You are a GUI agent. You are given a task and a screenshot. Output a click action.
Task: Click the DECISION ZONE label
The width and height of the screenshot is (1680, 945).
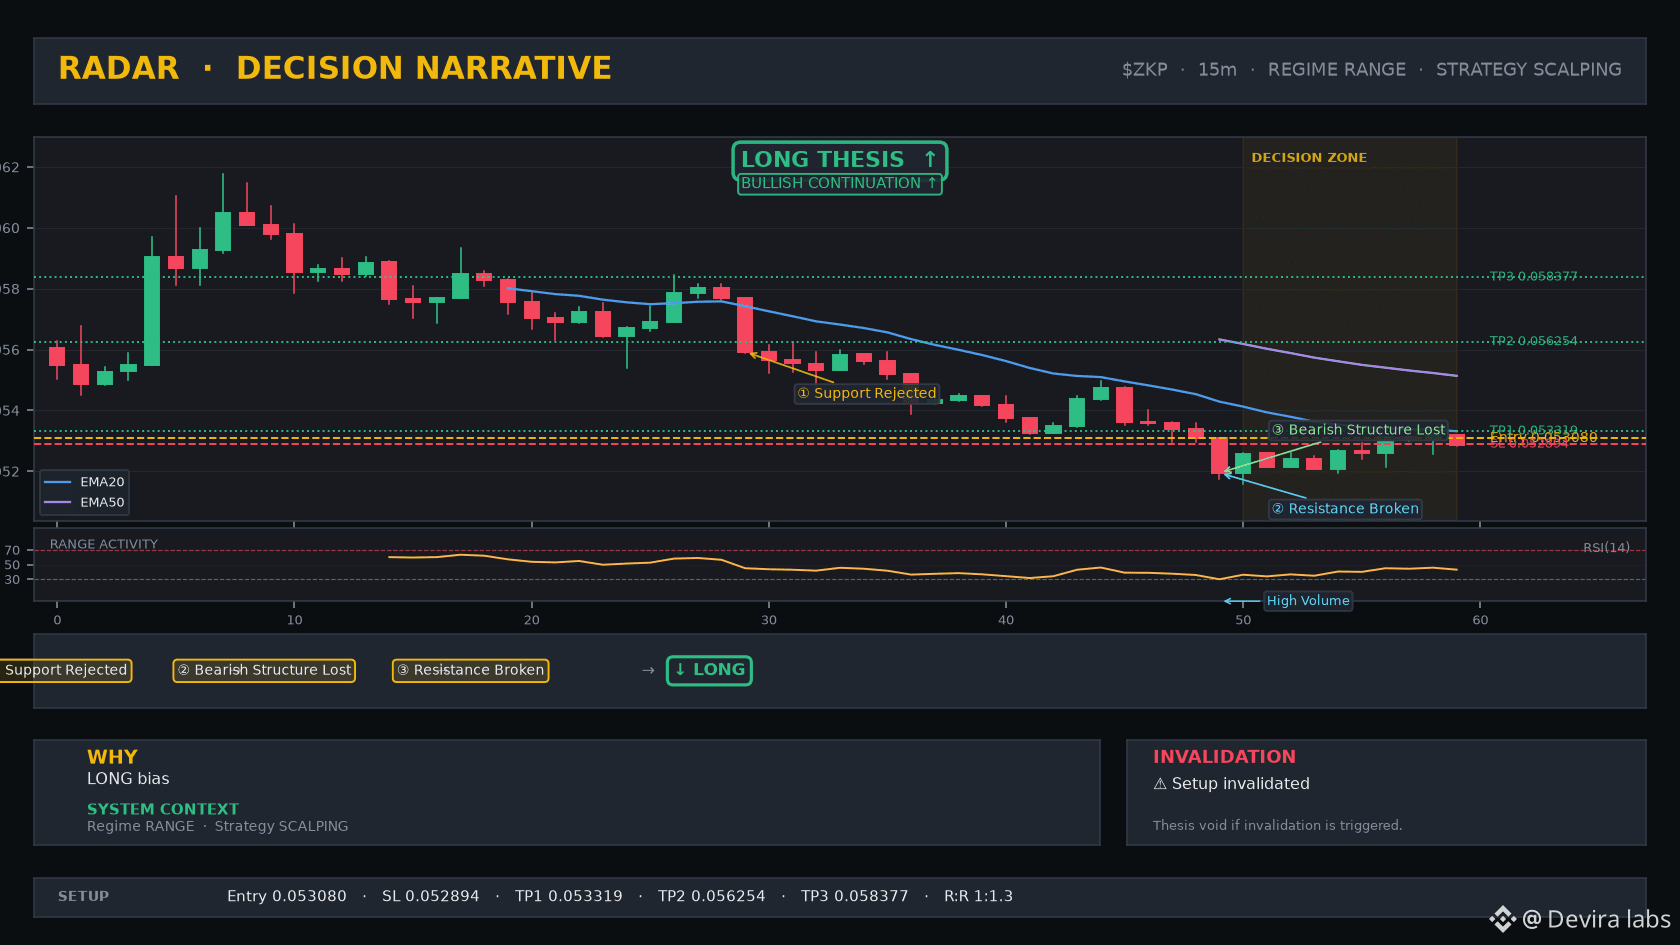point(1309,158)
